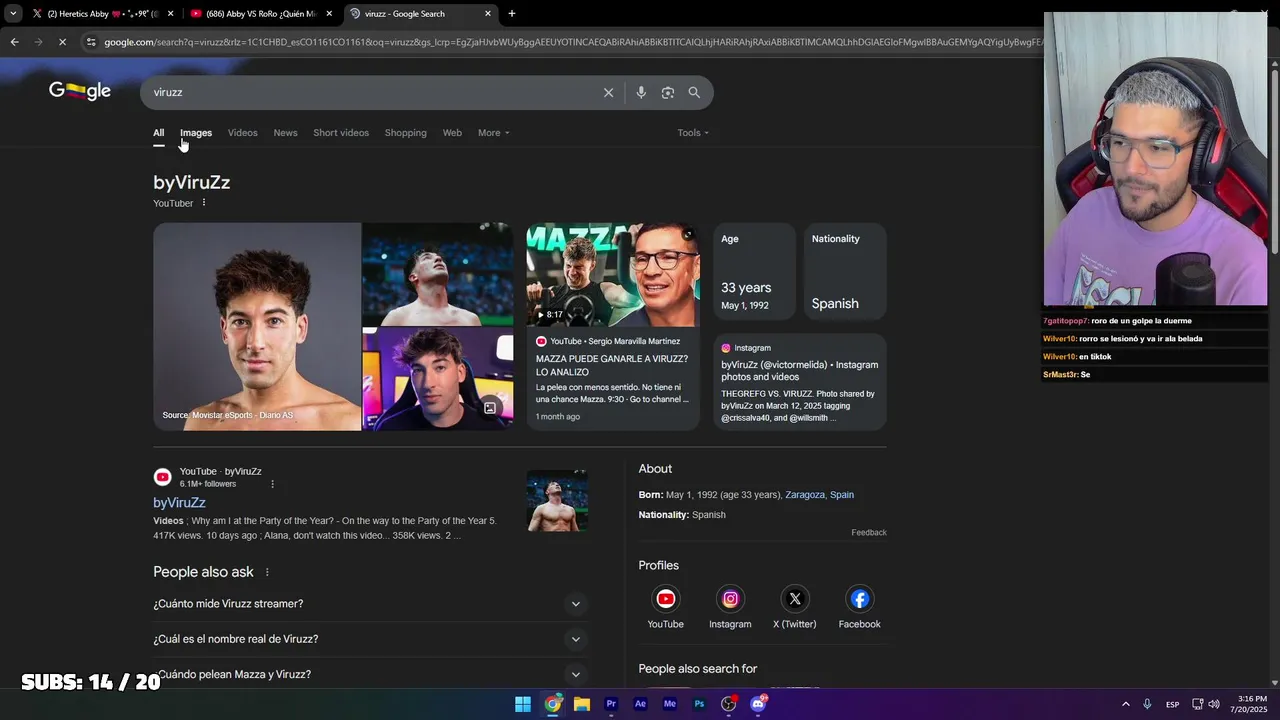Open the byViruzz YouTube channel link
Screen dimensions: 1280x720
pyautogui.click(x=179, y=503)
